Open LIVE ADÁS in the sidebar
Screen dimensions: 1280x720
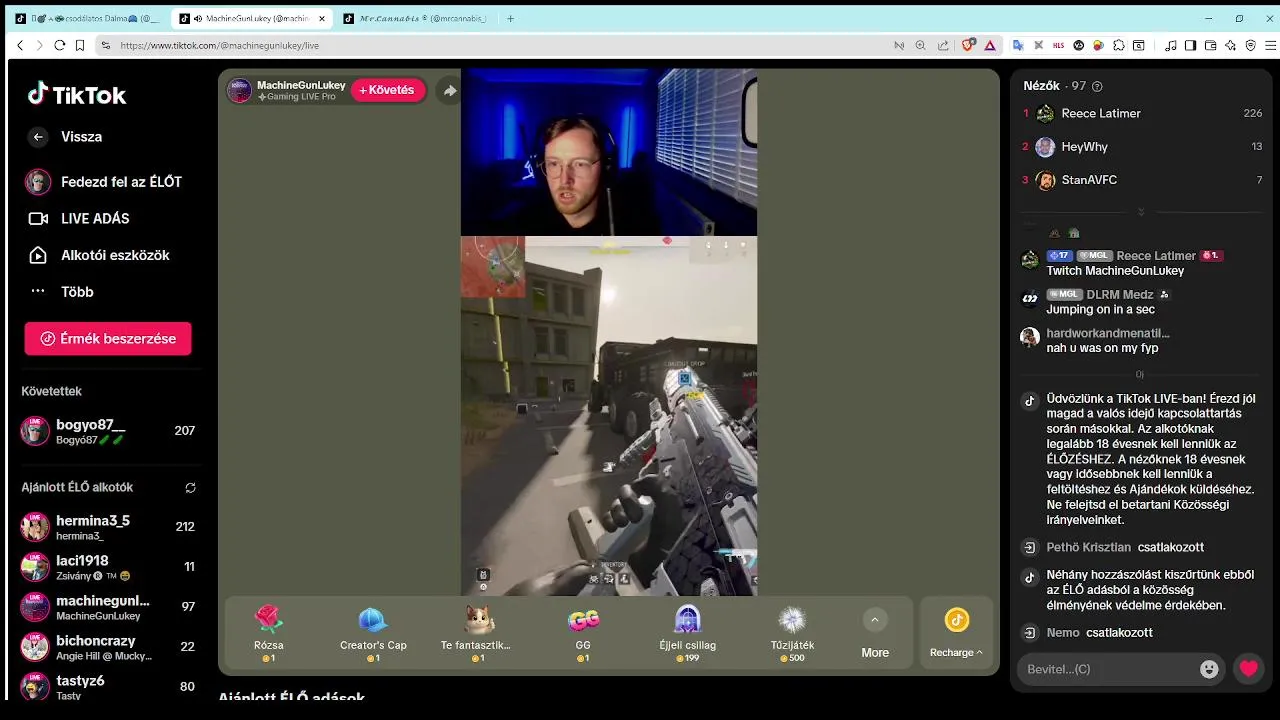(79, 218)
